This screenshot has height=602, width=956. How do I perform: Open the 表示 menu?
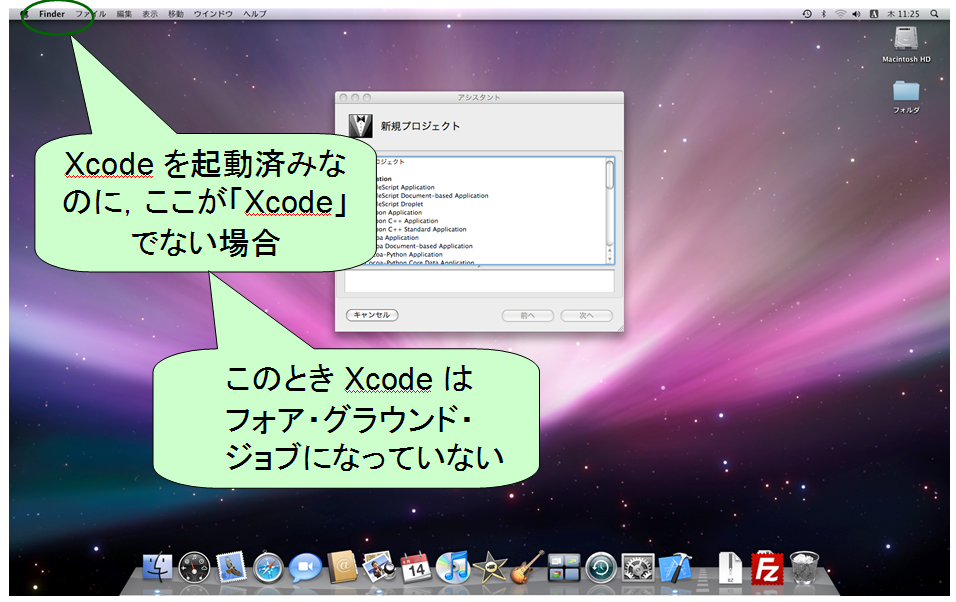pyautogui.click(x=150, y=13)
